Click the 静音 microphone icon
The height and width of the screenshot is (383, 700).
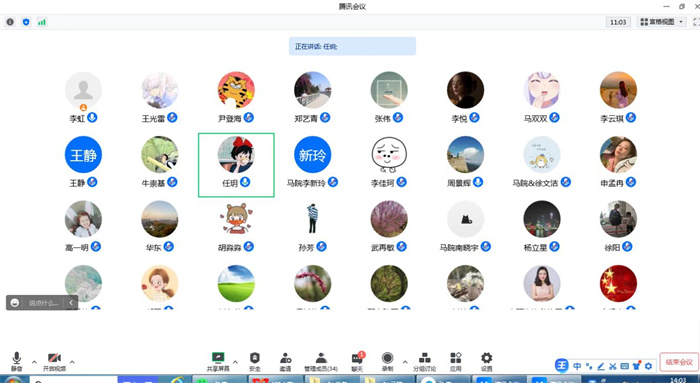17,358
